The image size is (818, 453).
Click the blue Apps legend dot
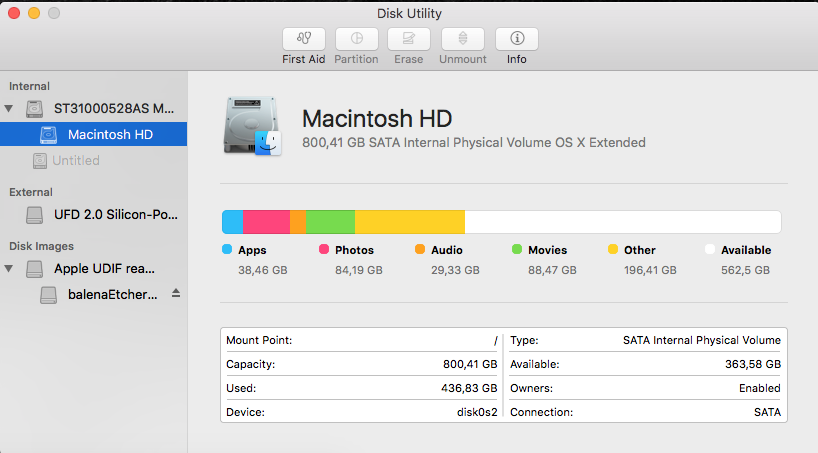point(227,250)
